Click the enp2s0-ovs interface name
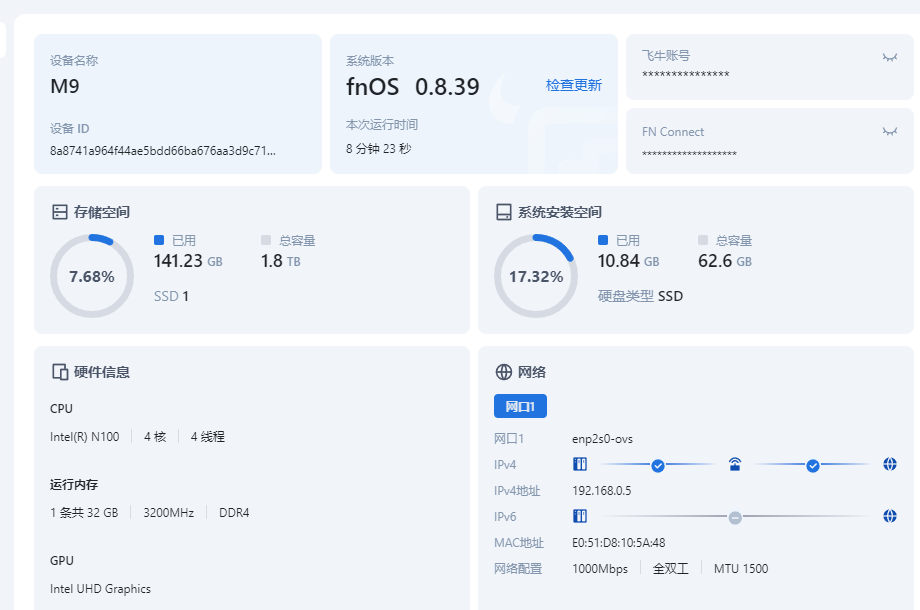This screenshot has height=610, width=920. 603,439
